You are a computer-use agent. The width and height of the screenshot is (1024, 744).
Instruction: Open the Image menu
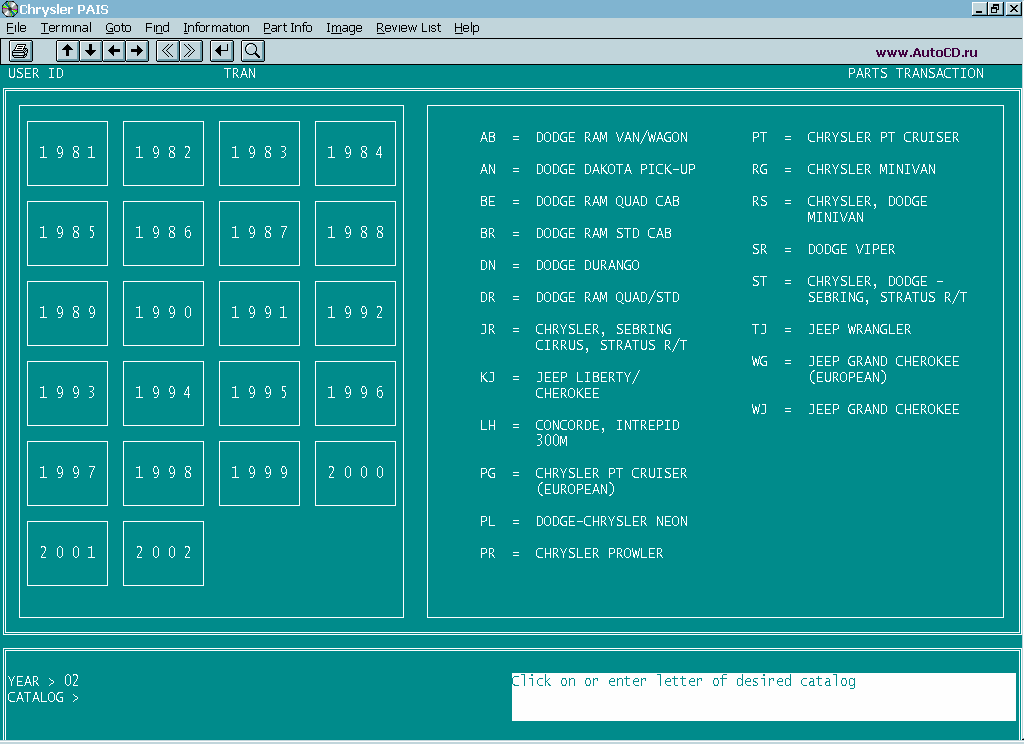click(x=344, y=27)
